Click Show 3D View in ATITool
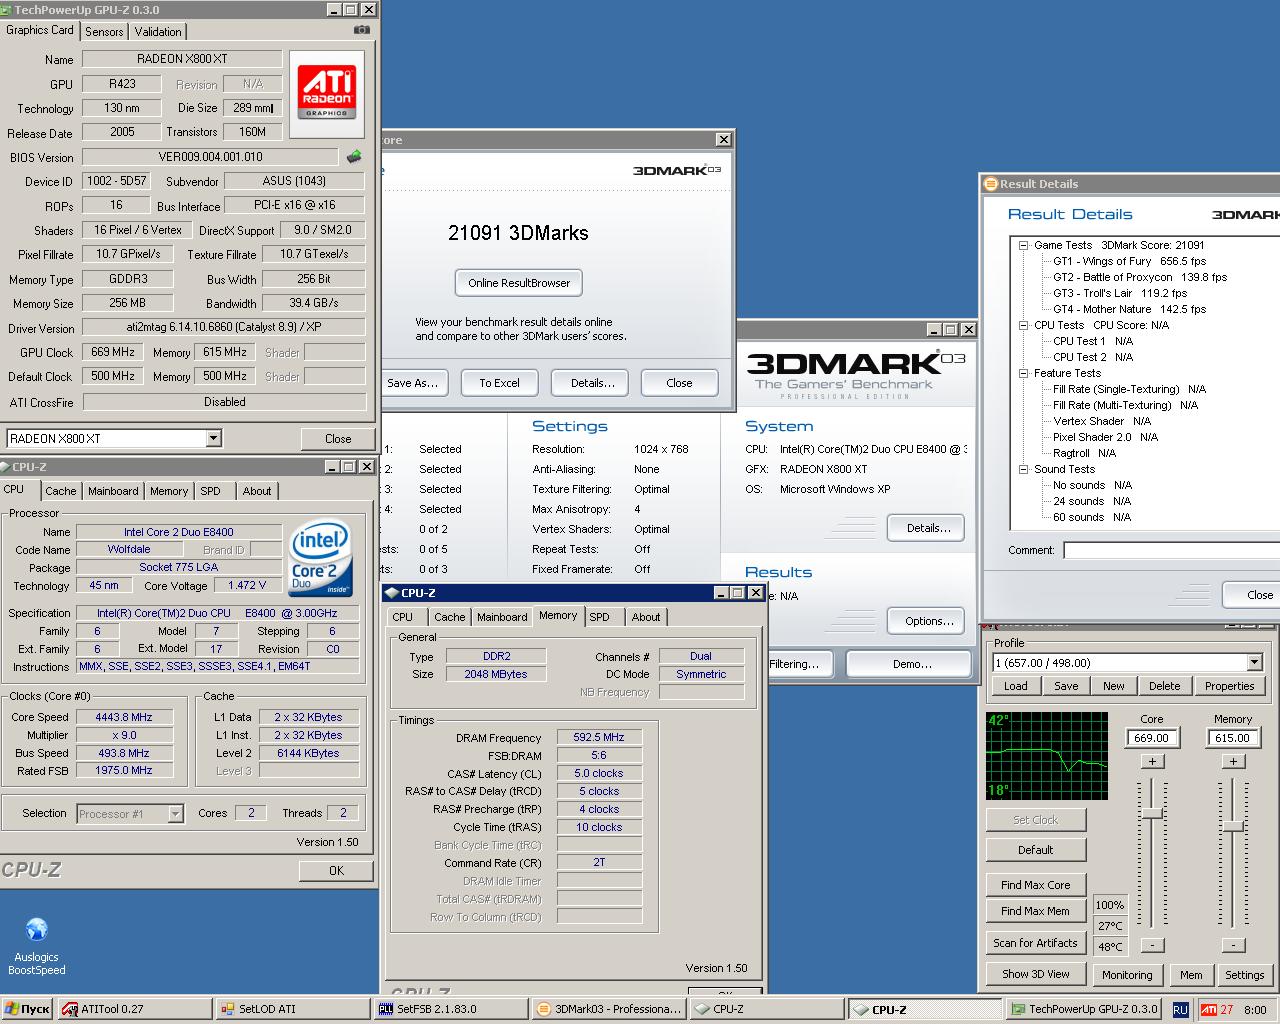Image resolution: width=1280 pixels, height=1024 pixels. (1035, 974)
